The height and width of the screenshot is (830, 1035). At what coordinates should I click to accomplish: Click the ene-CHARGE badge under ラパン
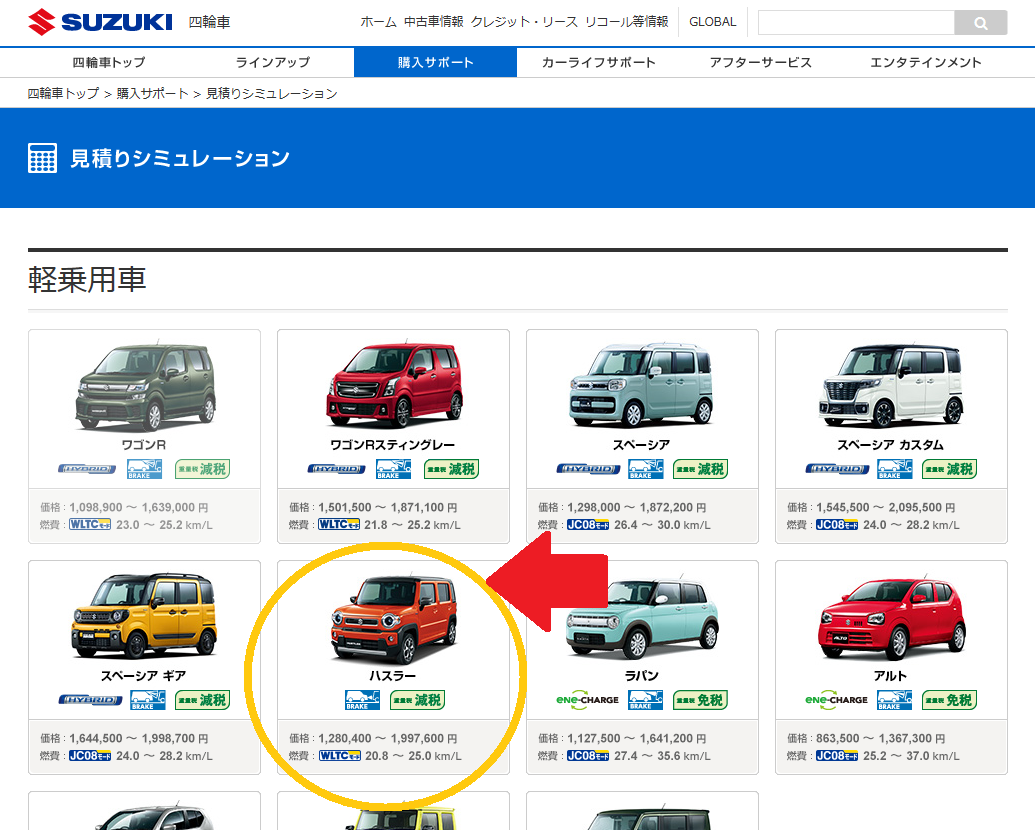point(587,700)
